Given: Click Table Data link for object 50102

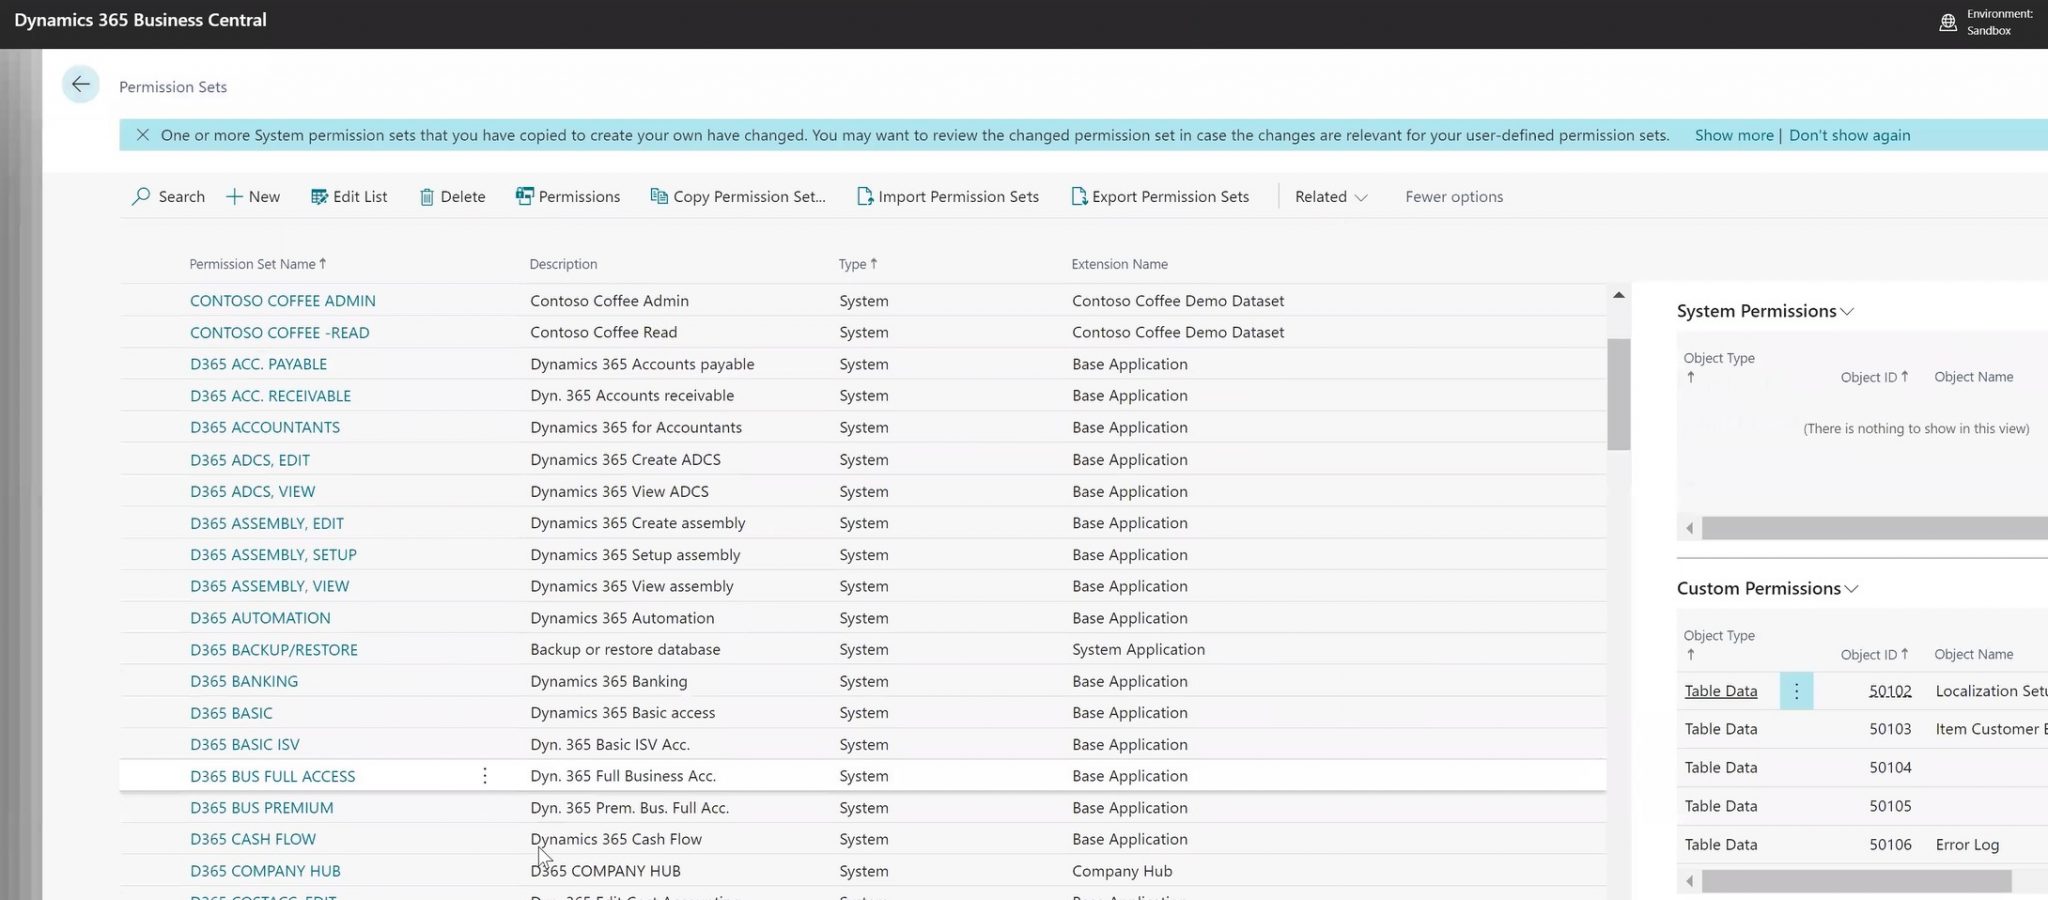Looking at the screenshot, I should click(x=1720, y=691).
